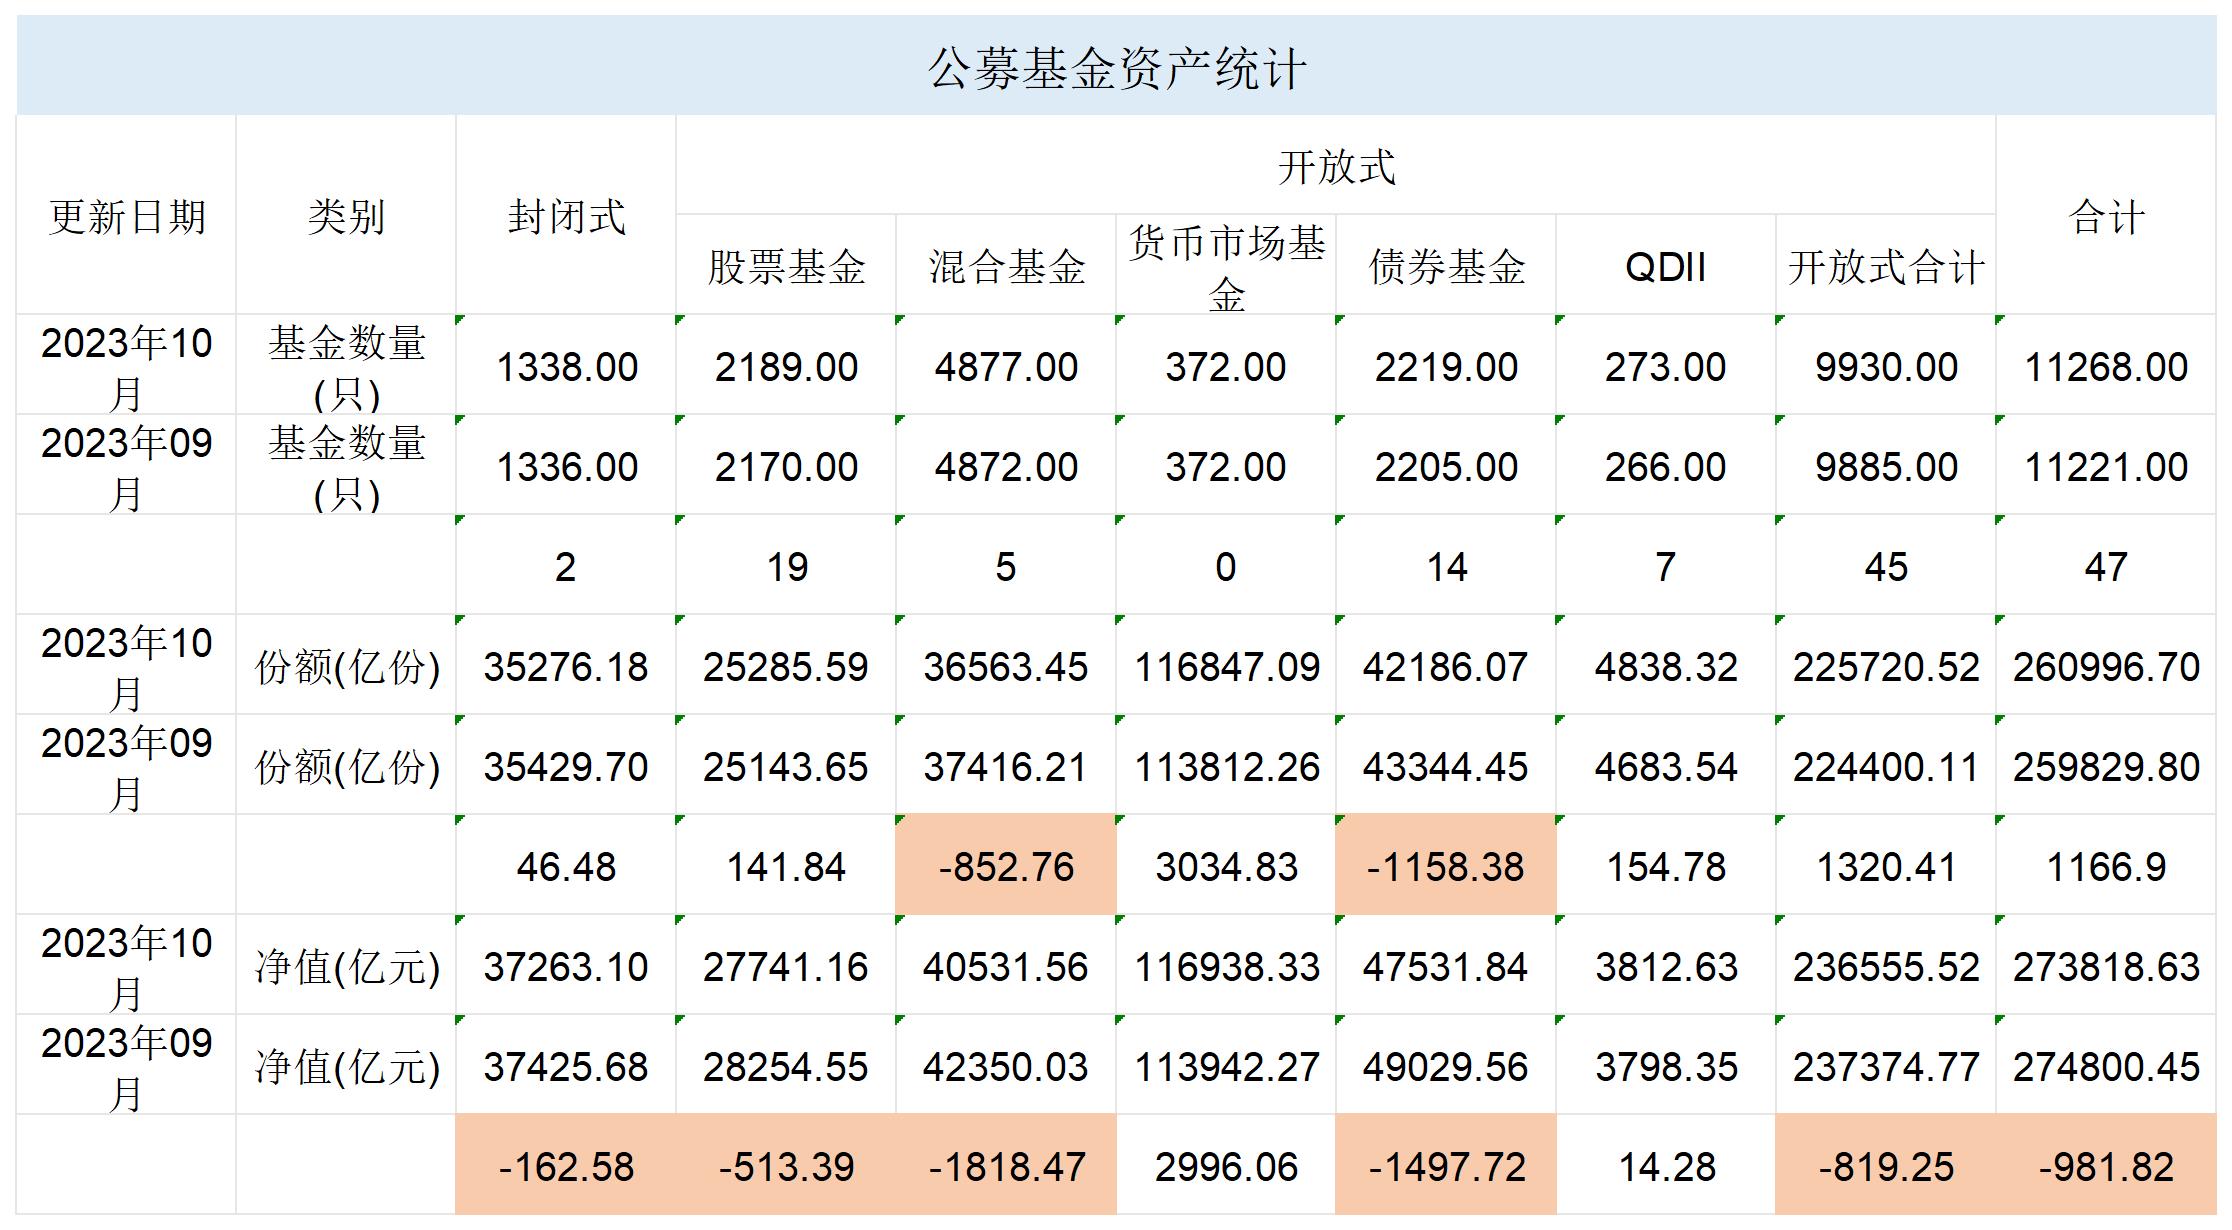Image resolution: width=2232 pixels, height=1230 pixels.
Task: Click the highlighted -1158.38 cell
Action: tap(1446, 866)
